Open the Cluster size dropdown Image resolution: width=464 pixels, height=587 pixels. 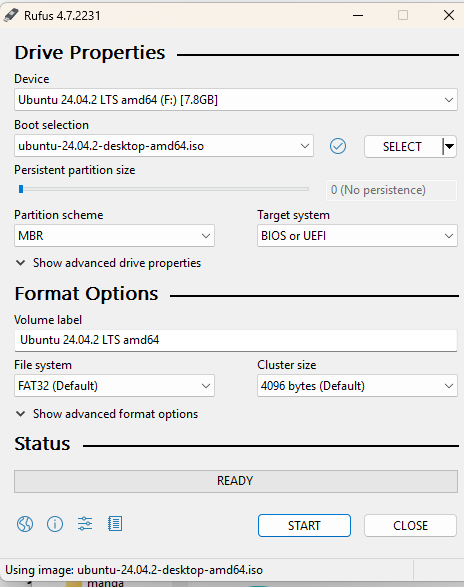tap(357, 386)
